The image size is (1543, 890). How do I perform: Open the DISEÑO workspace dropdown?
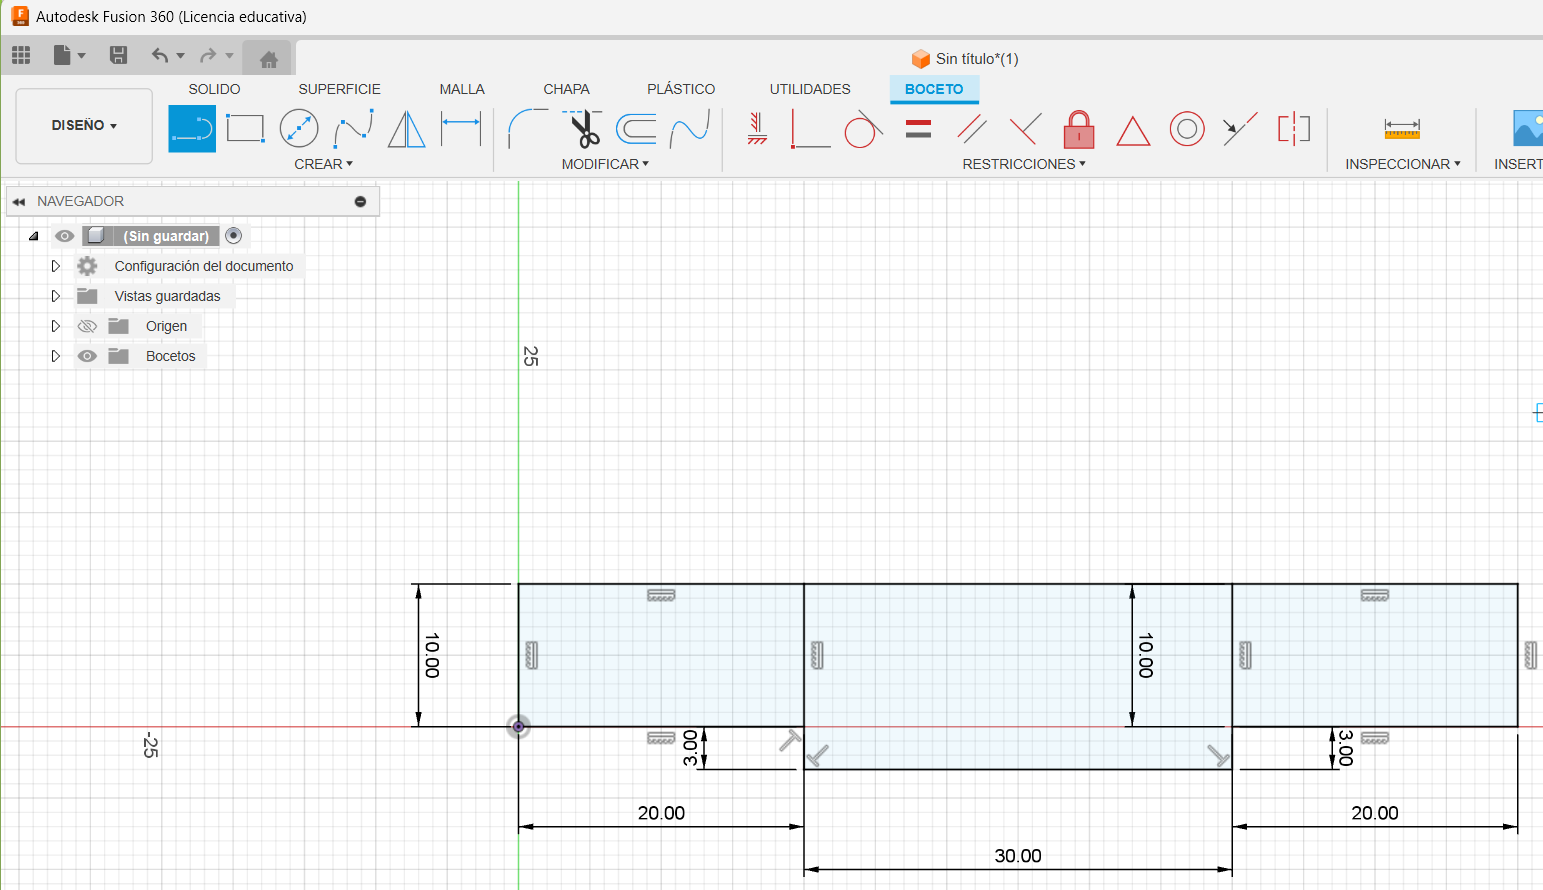coord(84,126)
